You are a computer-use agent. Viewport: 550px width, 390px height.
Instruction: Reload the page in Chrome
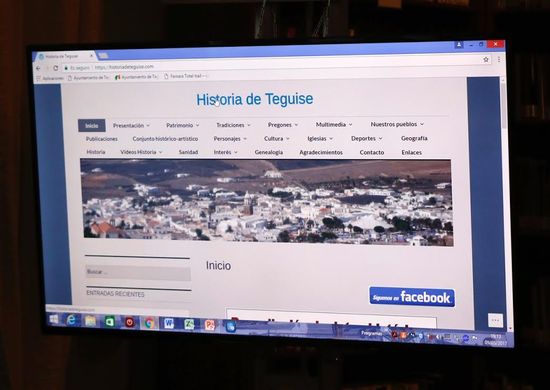[x=56, y=68]
